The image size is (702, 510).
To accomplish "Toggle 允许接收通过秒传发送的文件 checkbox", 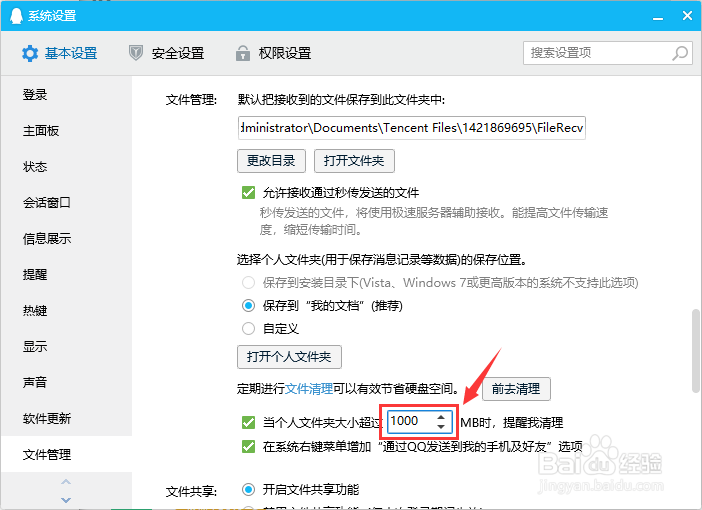I will (248, 193).
